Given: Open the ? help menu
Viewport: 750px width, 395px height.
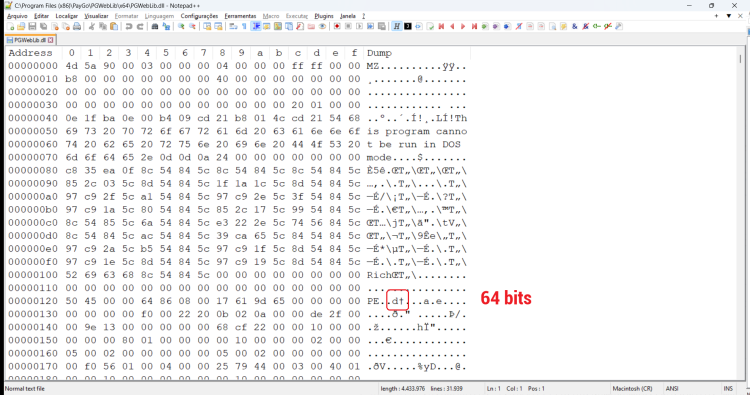Looking at the screenshot, I should click(364, 16).
